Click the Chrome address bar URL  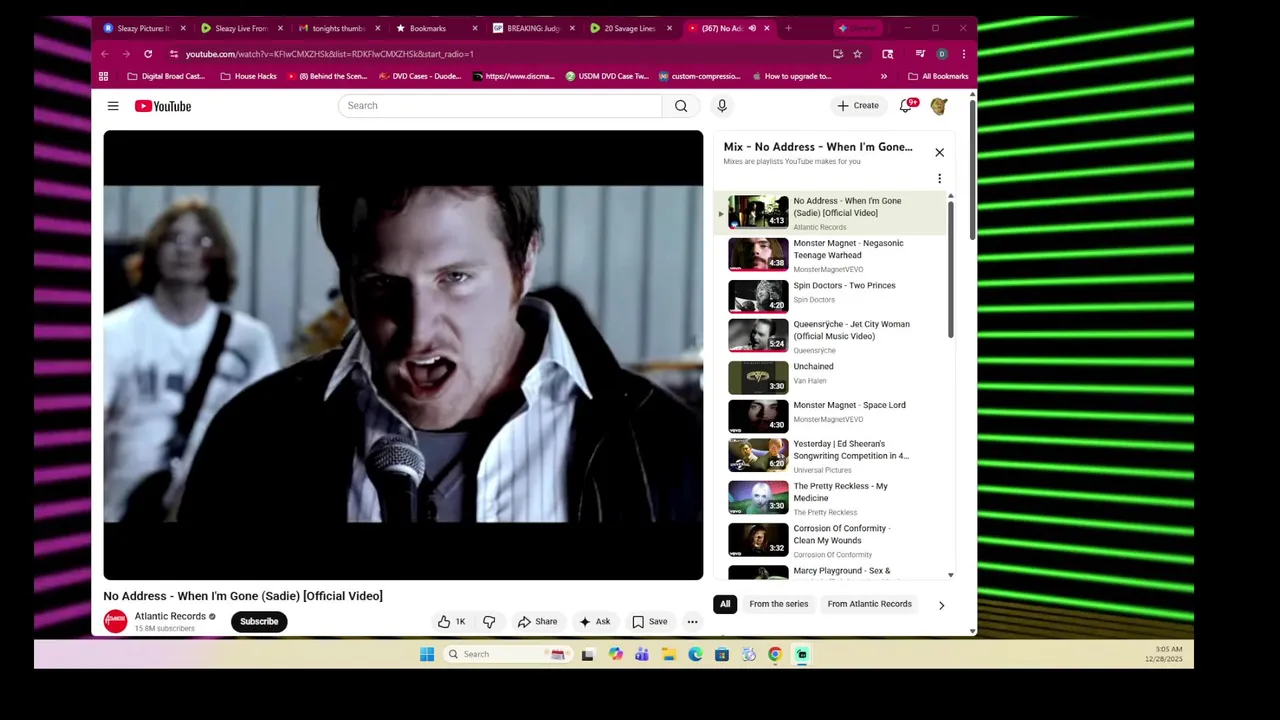[x=330, y=54]
